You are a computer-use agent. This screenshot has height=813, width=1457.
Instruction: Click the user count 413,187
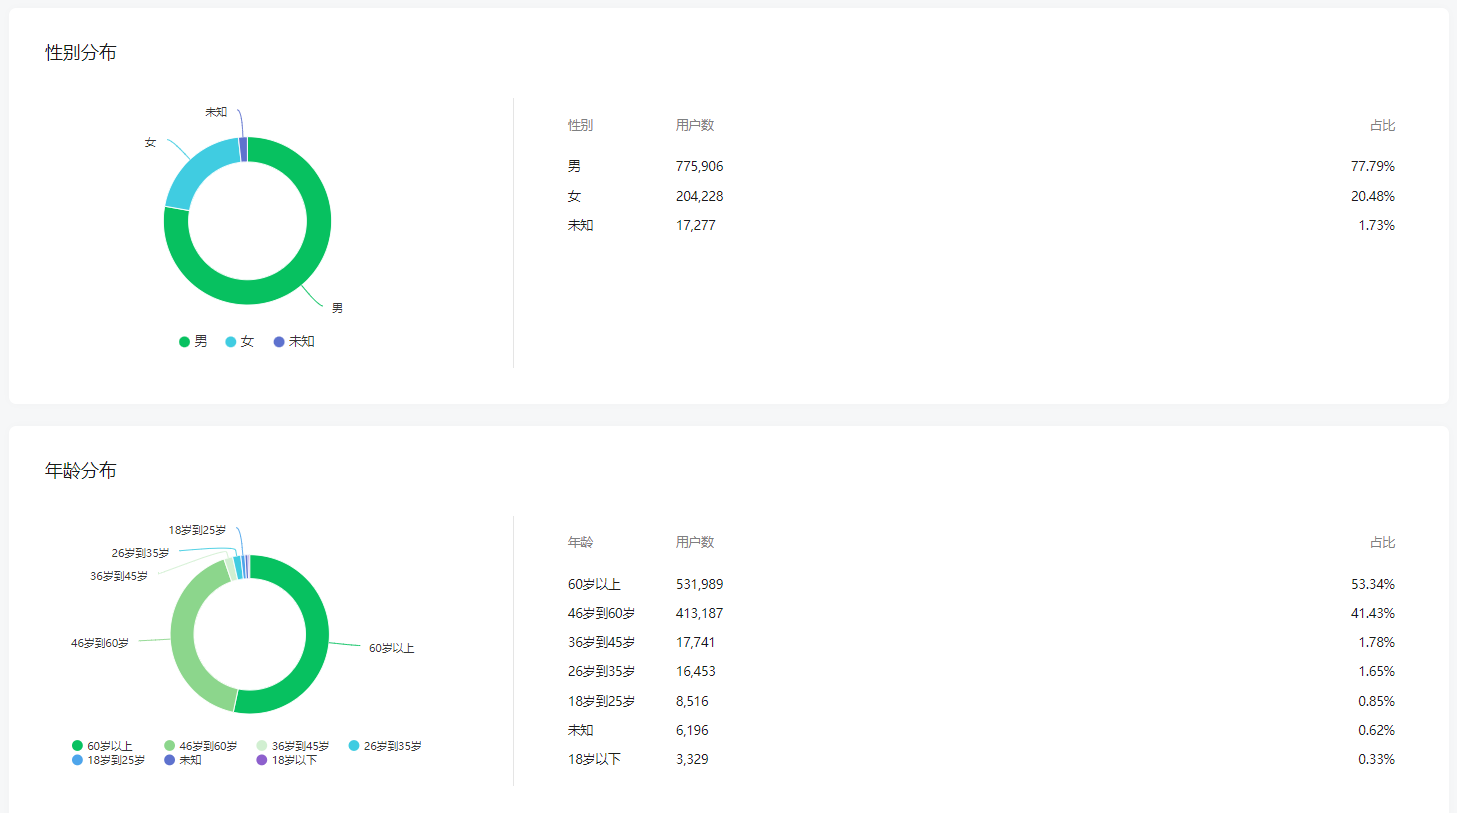[x=699, y=613]
